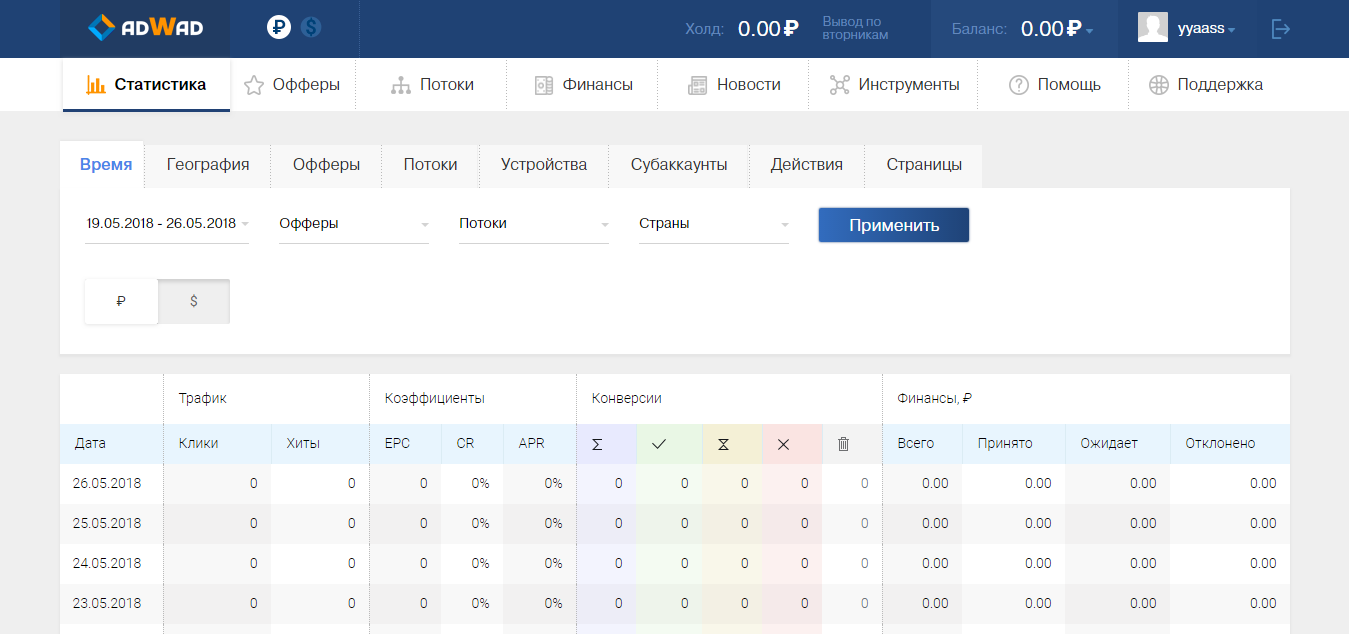Switch to the Потоки statistics tab

[x=430, y=165]
